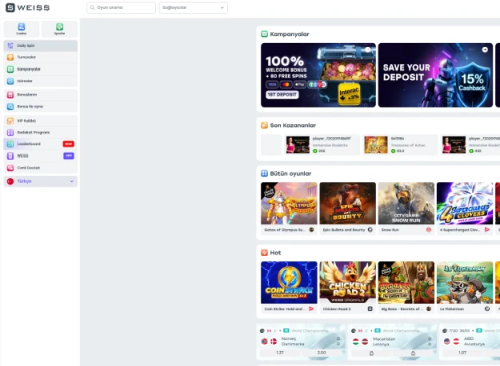Click provider icon beside Coin Strike title

[311, 309]
